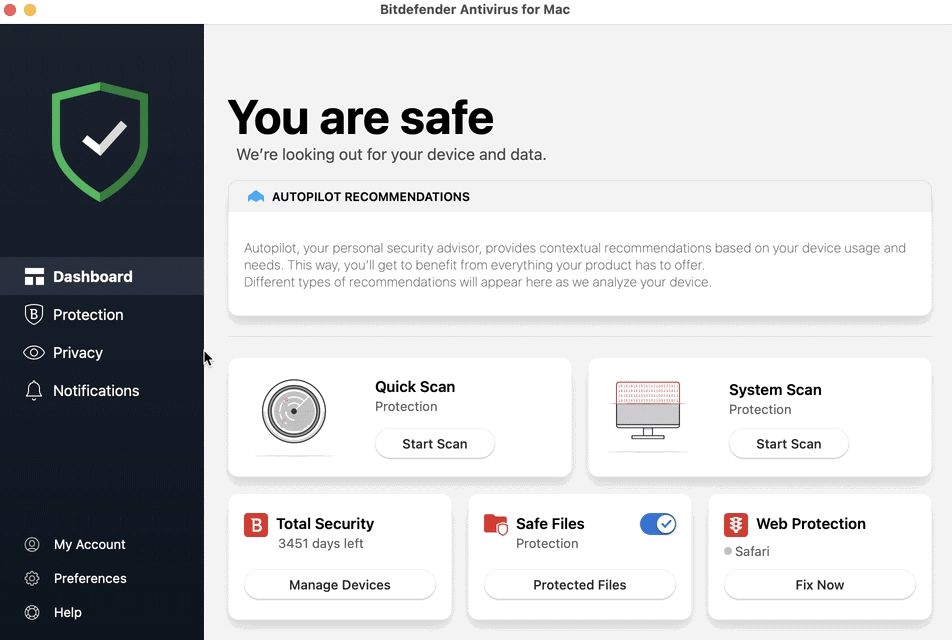Click the 'Safe Files' title
The width and height of the screenshot is (952, 640).
550,523
